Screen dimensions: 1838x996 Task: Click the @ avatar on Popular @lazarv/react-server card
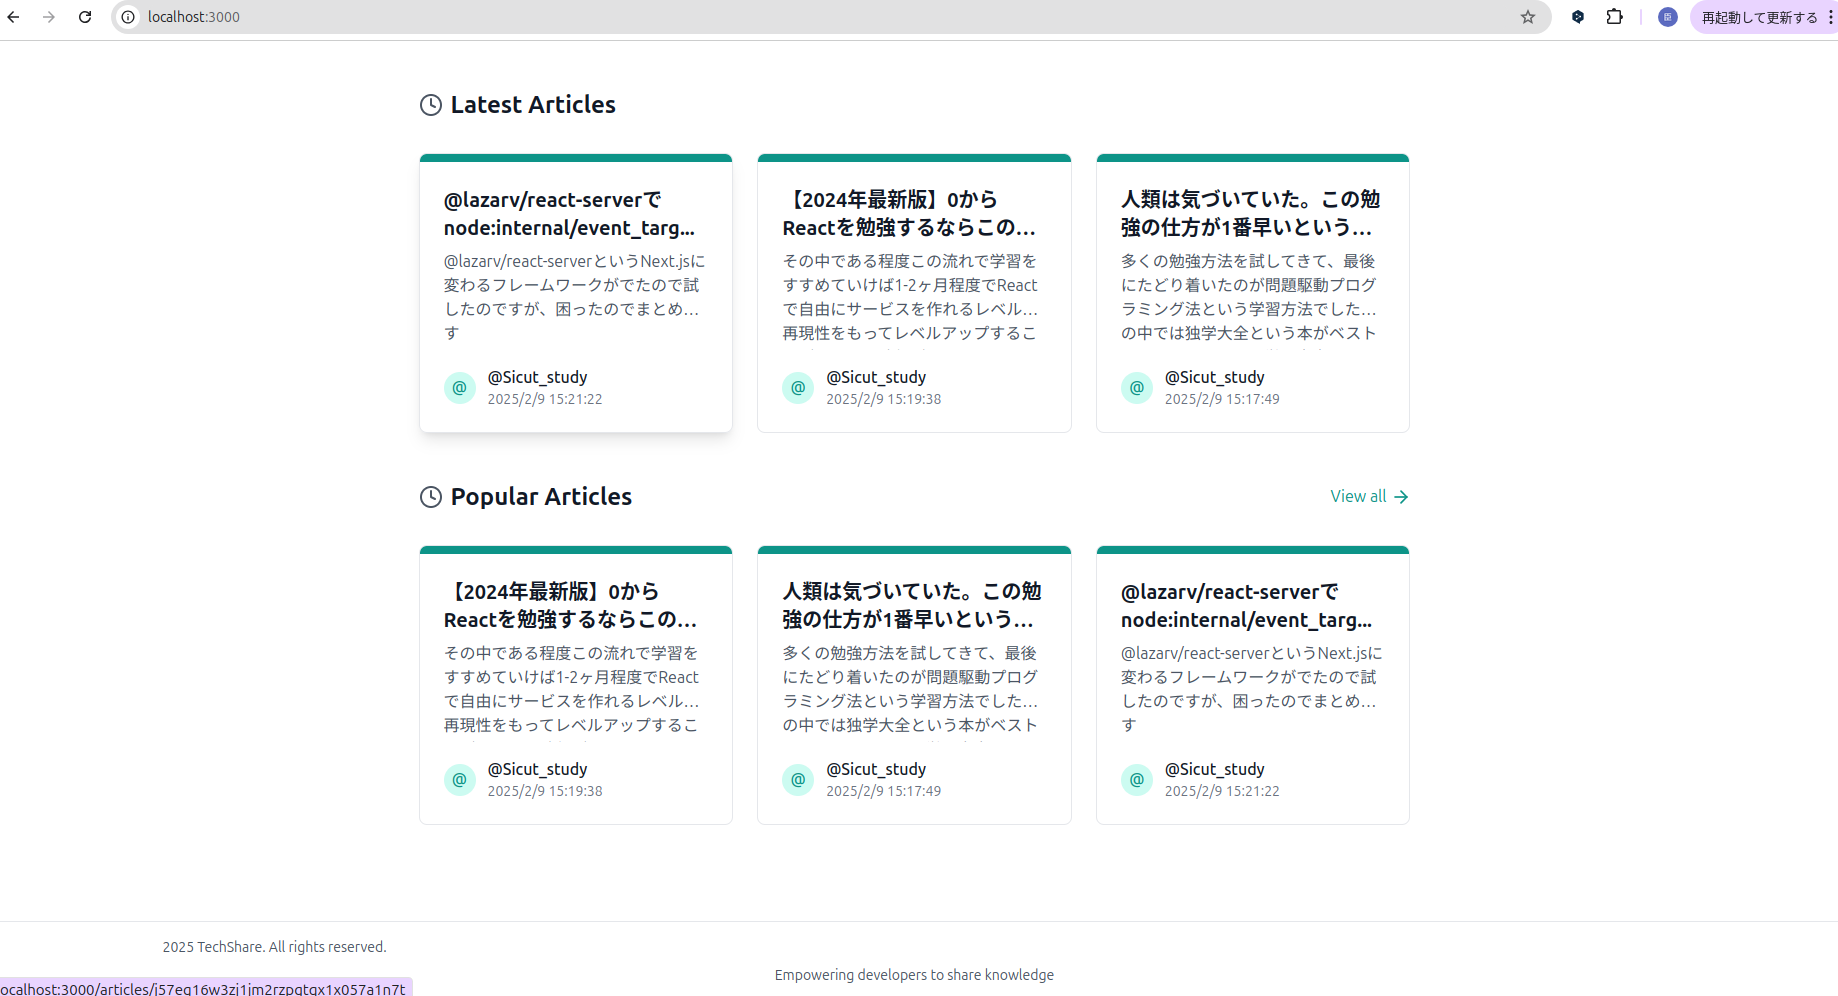(x=1137, y=780)
